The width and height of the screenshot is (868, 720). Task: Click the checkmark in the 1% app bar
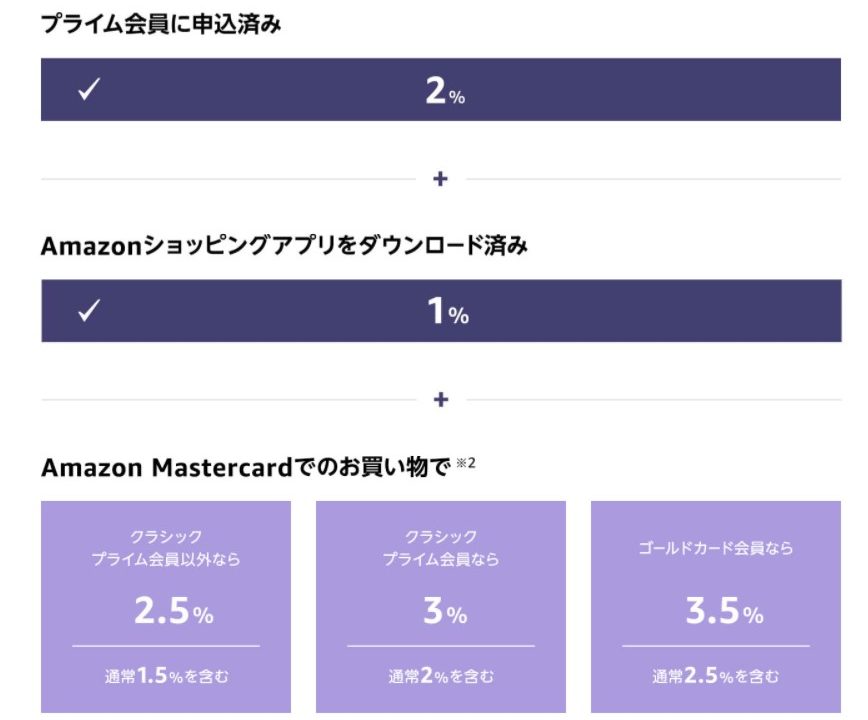click(89, 310)
